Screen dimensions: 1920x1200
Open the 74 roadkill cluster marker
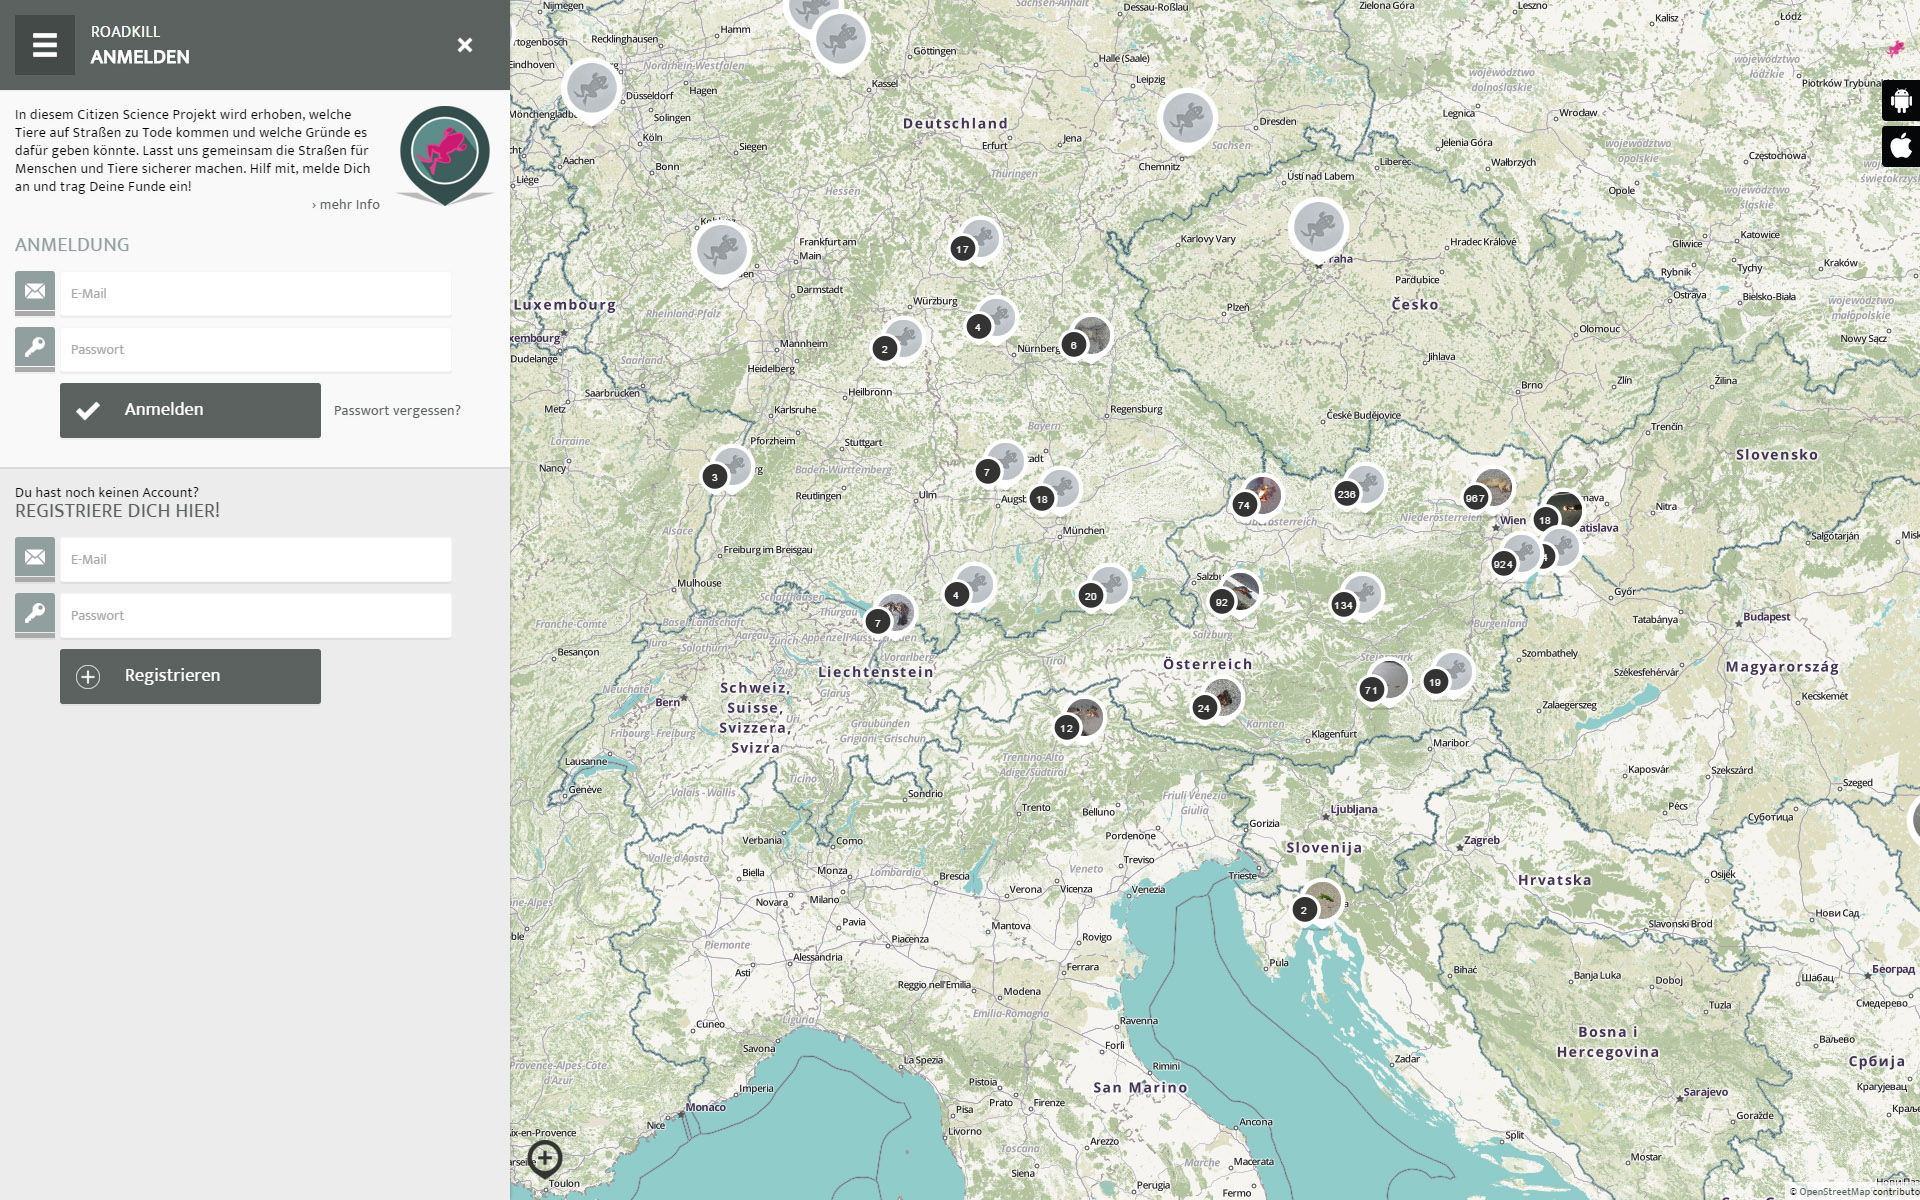point(1244,505)
